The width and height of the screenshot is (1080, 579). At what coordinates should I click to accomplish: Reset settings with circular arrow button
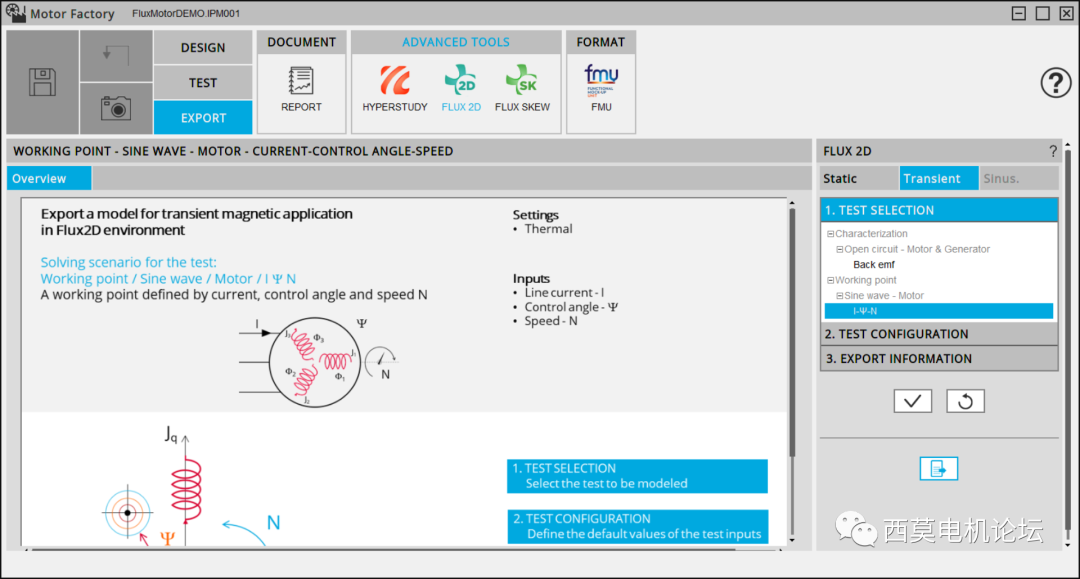coord(965,401)
